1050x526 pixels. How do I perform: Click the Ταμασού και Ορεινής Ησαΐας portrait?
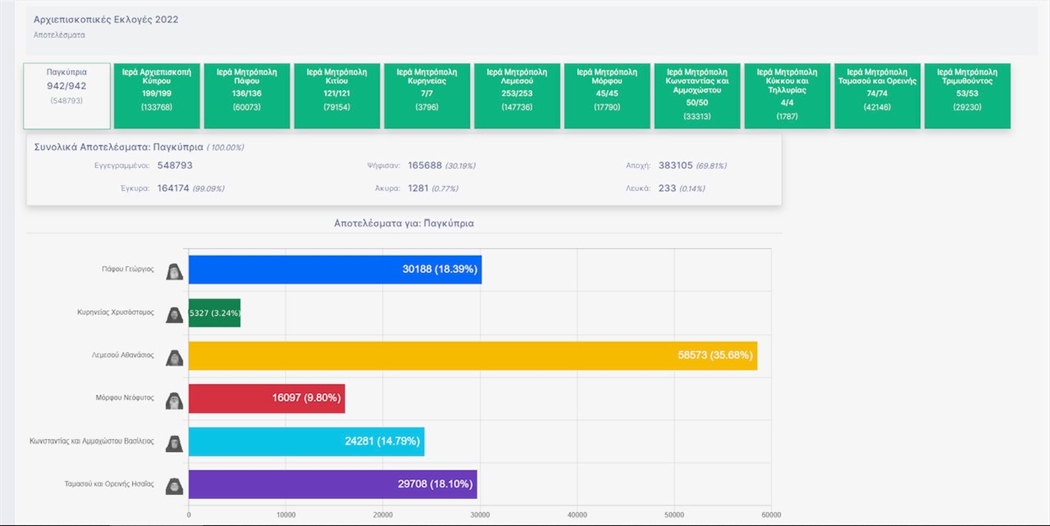174,486
